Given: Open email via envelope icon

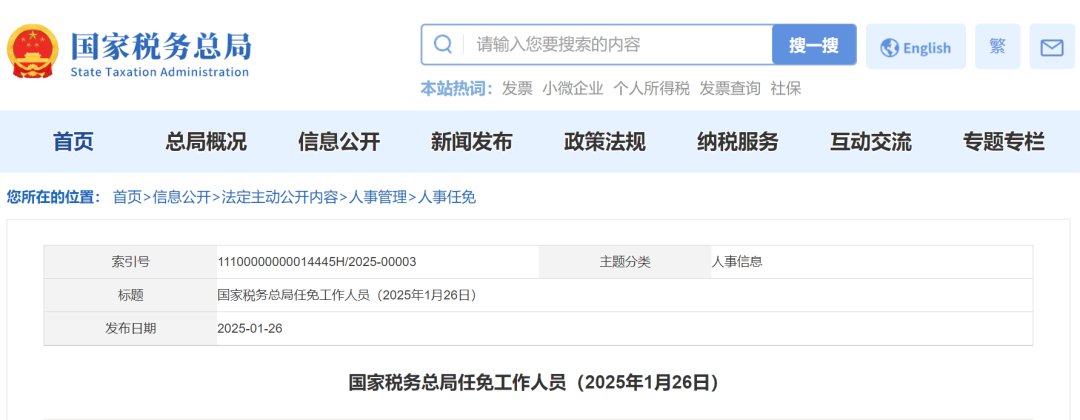Looking at the screenshot, I should point(1051,47).
